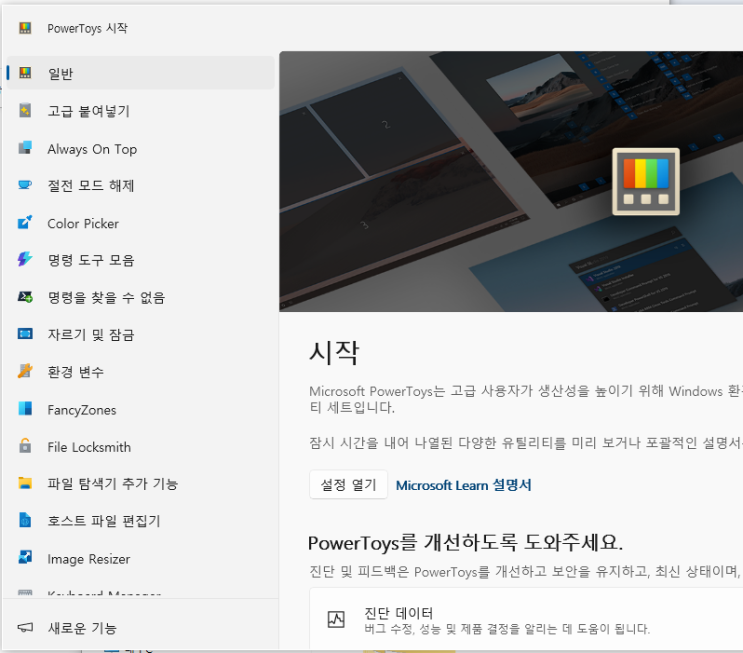The width and height of the screenshot is (743, 653).
Task: Show 새로운 기능 page
Action: click(x=141, y=628)
